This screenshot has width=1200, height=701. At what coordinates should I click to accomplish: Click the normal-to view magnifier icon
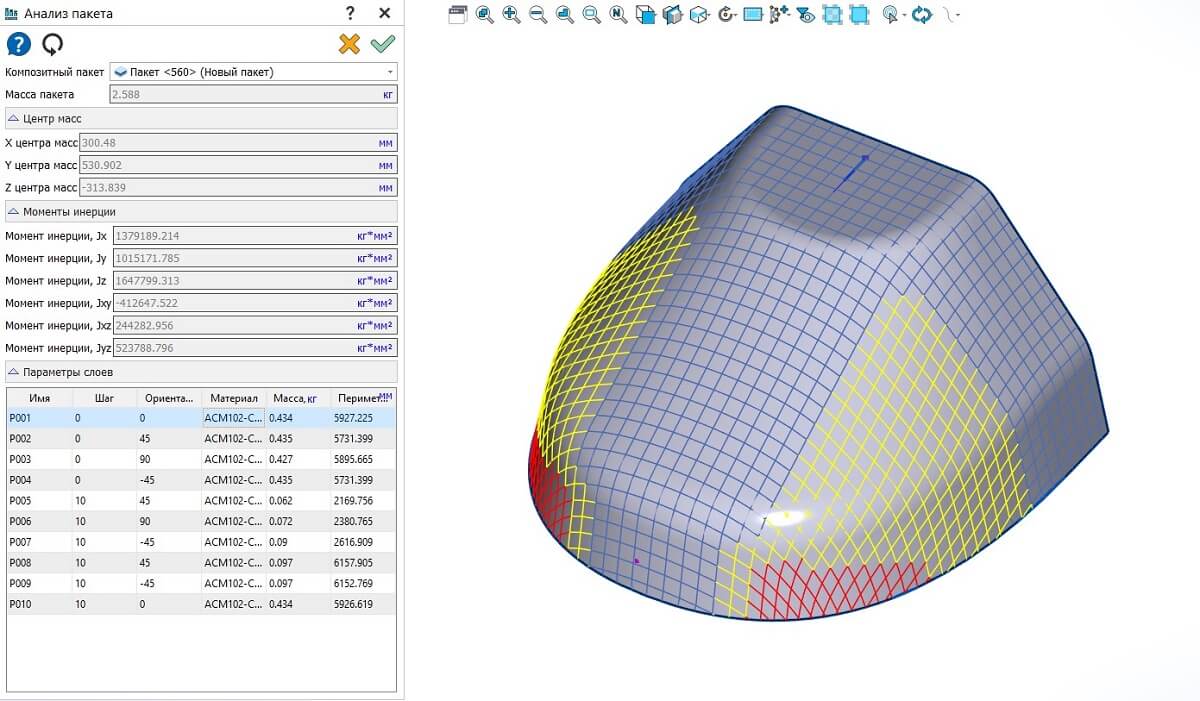(x=618, y=14)
